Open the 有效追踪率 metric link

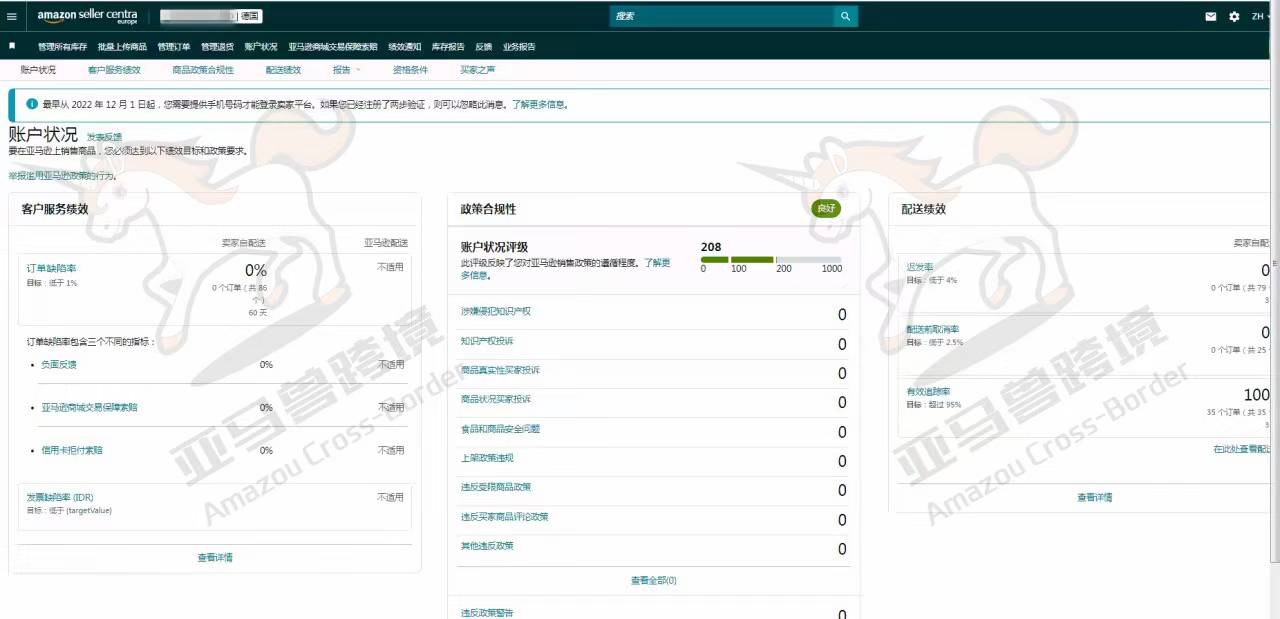coord(928,392)
